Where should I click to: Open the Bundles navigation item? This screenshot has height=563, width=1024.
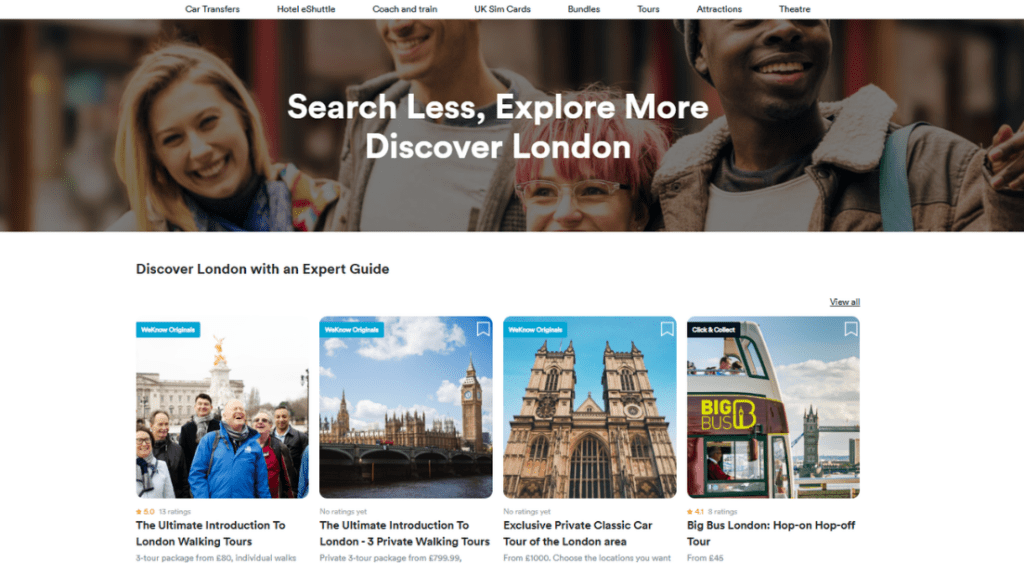coord(584,9)
